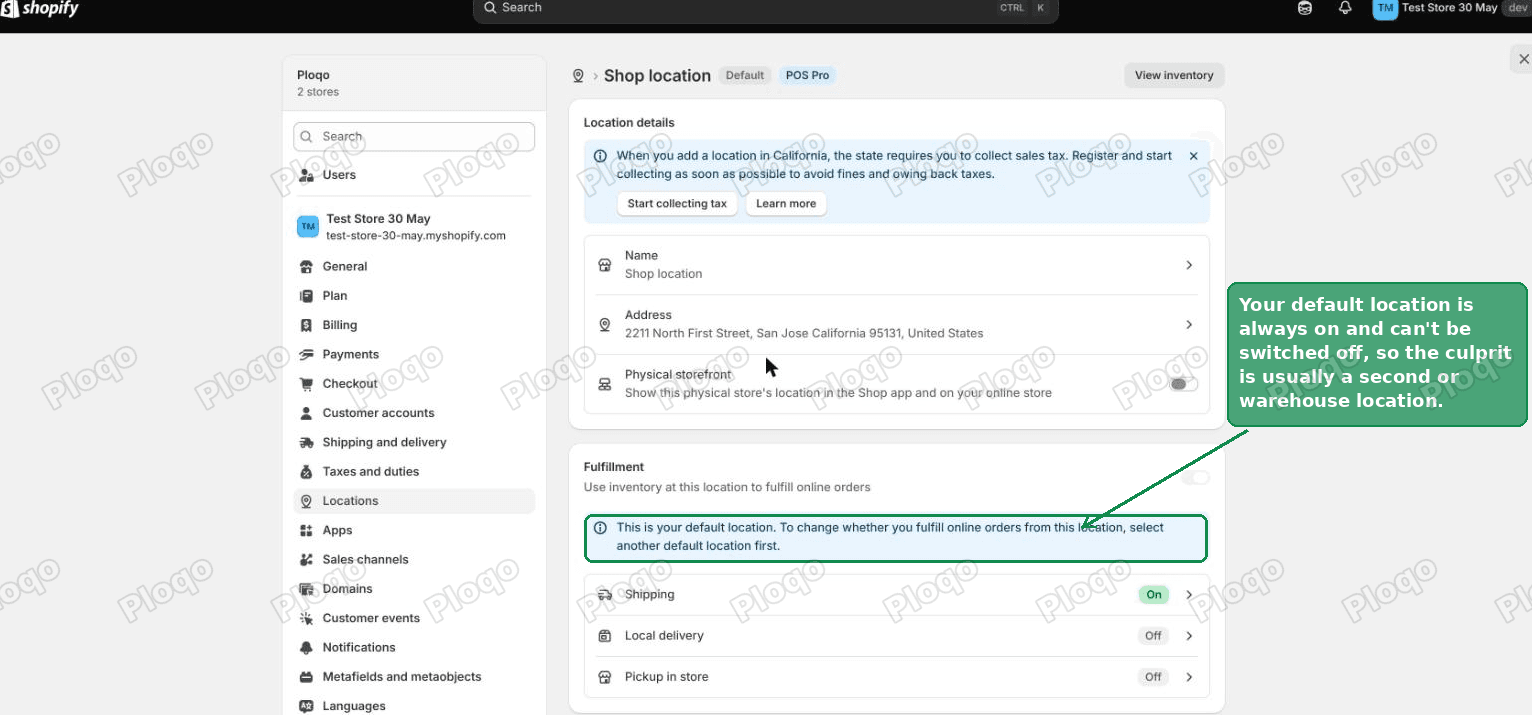Open Checkout settings
Screen dimensions: 1532x715
[x=414, y=384]
